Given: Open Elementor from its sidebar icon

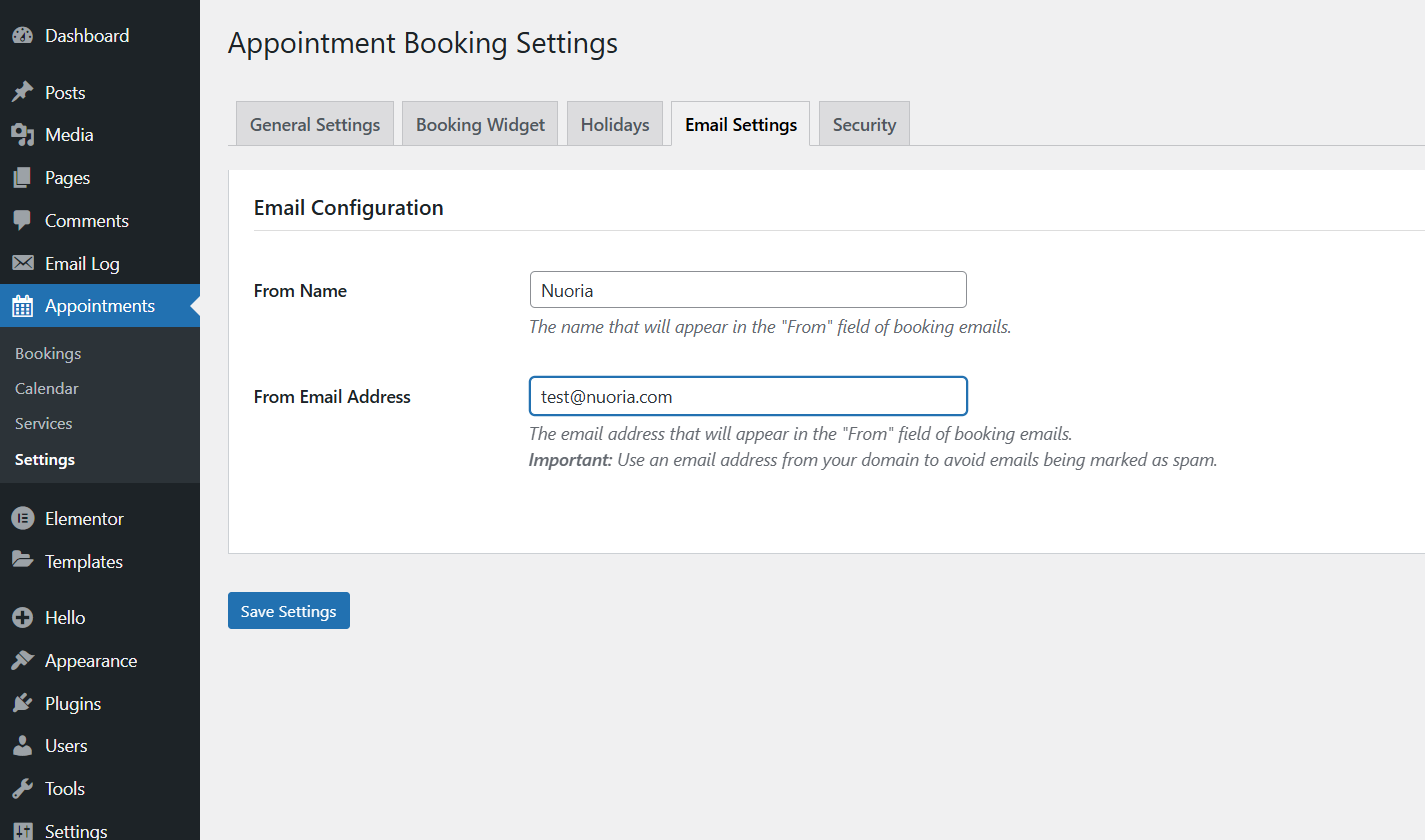Looking at the screenshot, I should click(22, 518).
